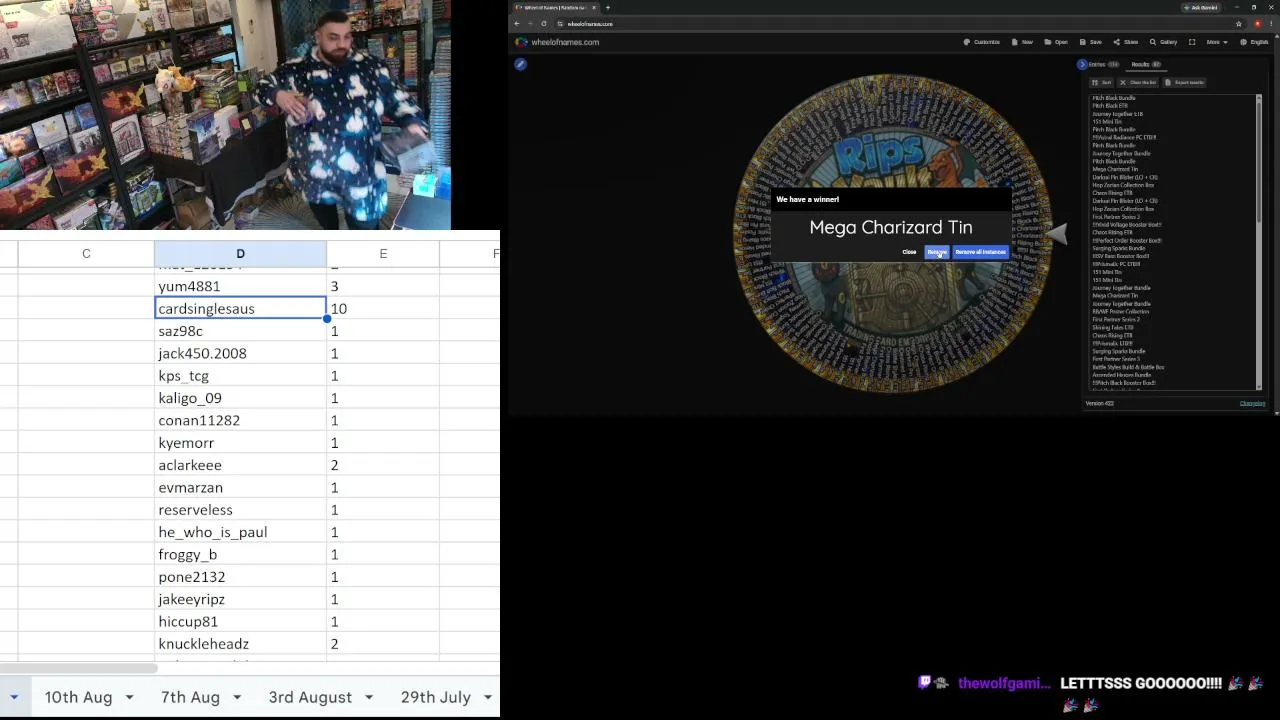Switch to the Entries tab
1280x720 pixels.
click(1103, 64)
